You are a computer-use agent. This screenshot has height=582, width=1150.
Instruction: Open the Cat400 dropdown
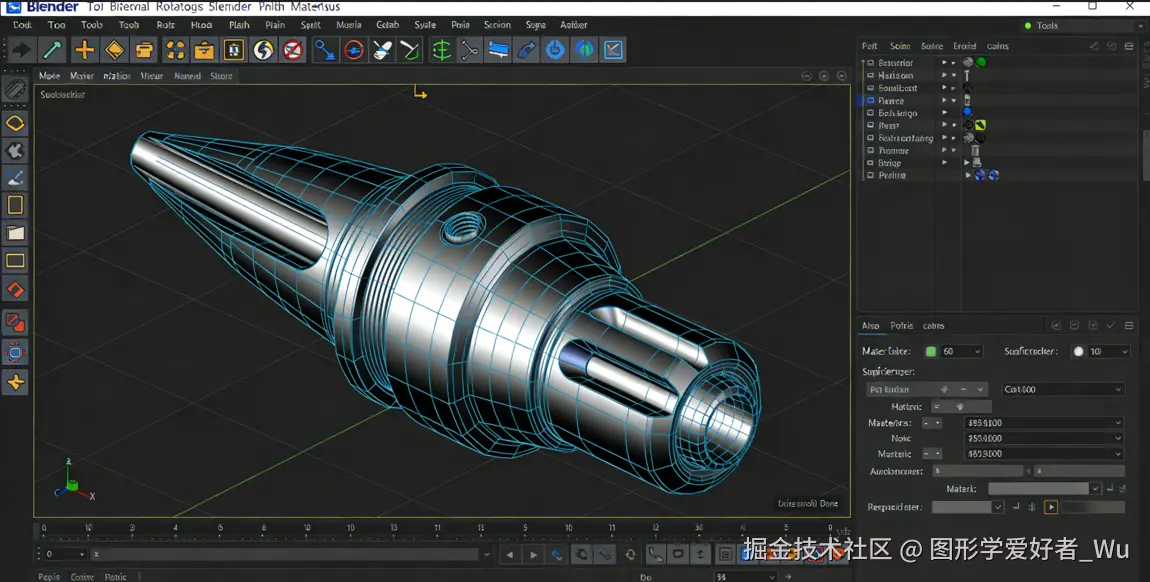tap(1062, 389)
